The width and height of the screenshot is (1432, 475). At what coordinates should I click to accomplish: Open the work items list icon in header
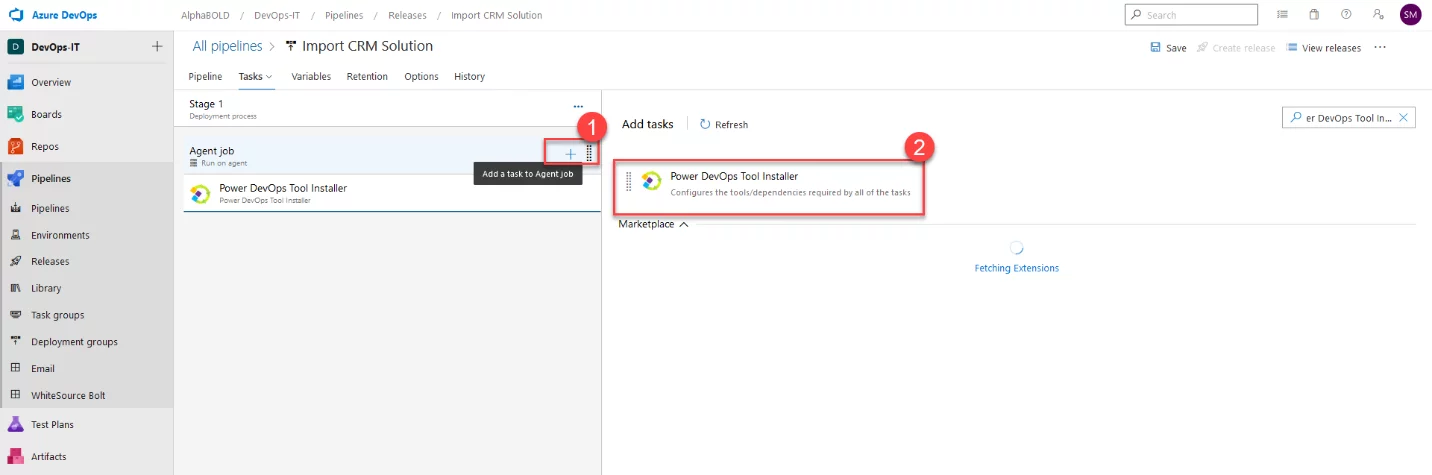click(x=1282, y=15)
